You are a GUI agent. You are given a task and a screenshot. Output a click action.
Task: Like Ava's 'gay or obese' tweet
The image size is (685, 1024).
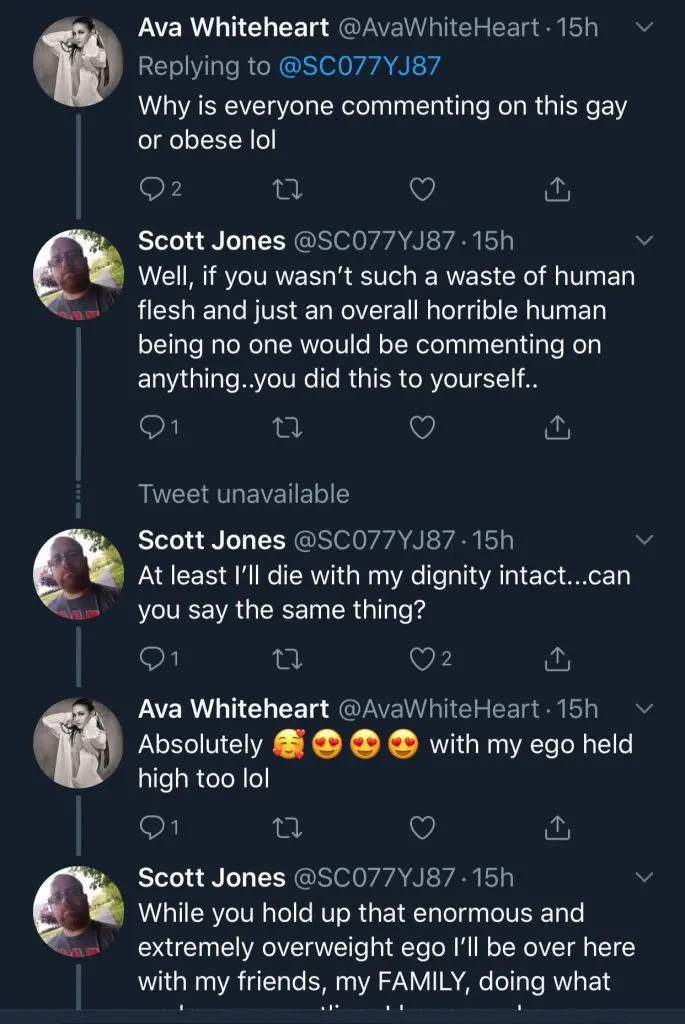click(423, 188)
